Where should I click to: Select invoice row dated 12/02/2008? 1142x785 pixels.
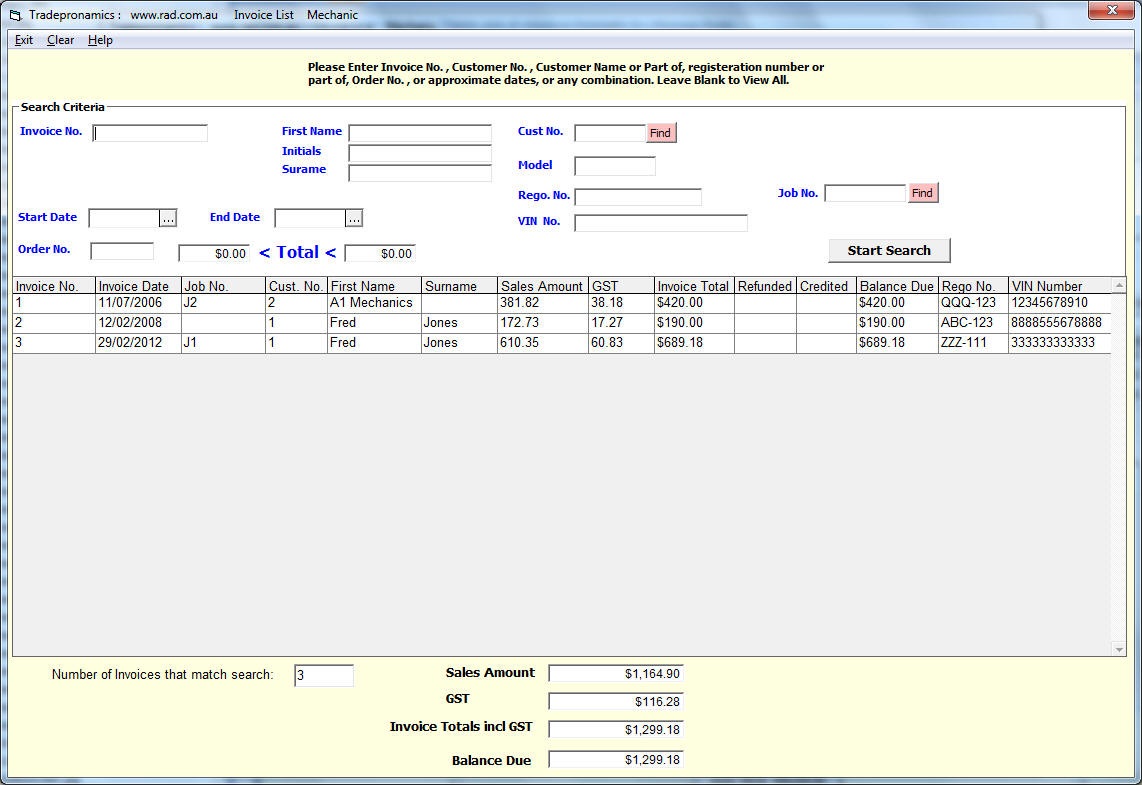coord(562,323)
